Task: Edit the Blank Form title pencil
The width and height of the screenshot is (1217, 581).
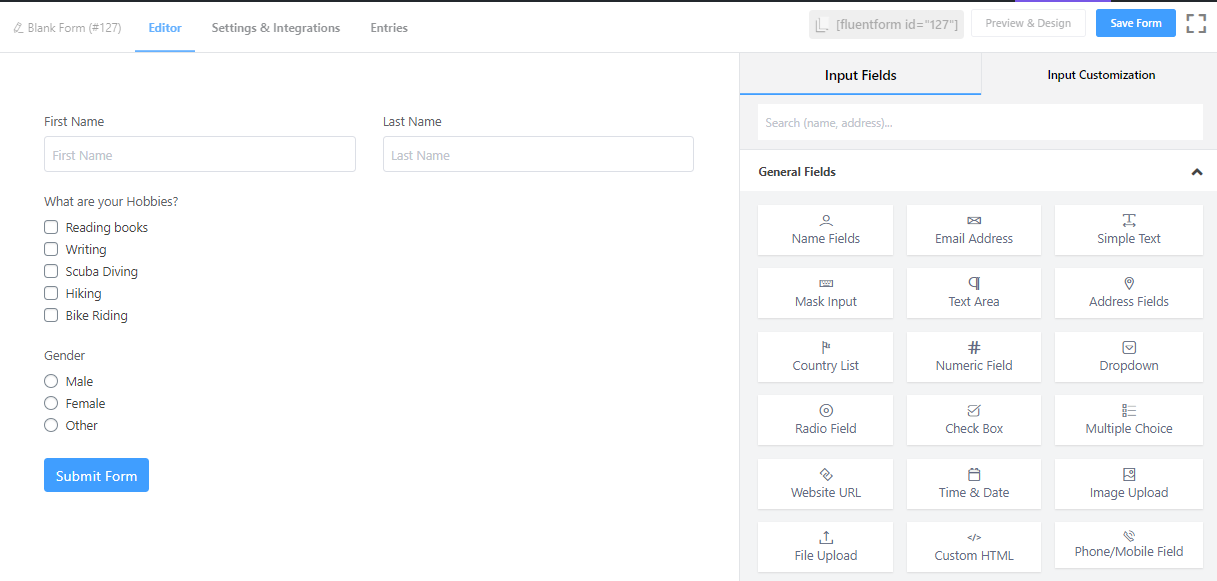Action: tap(18, 28)
